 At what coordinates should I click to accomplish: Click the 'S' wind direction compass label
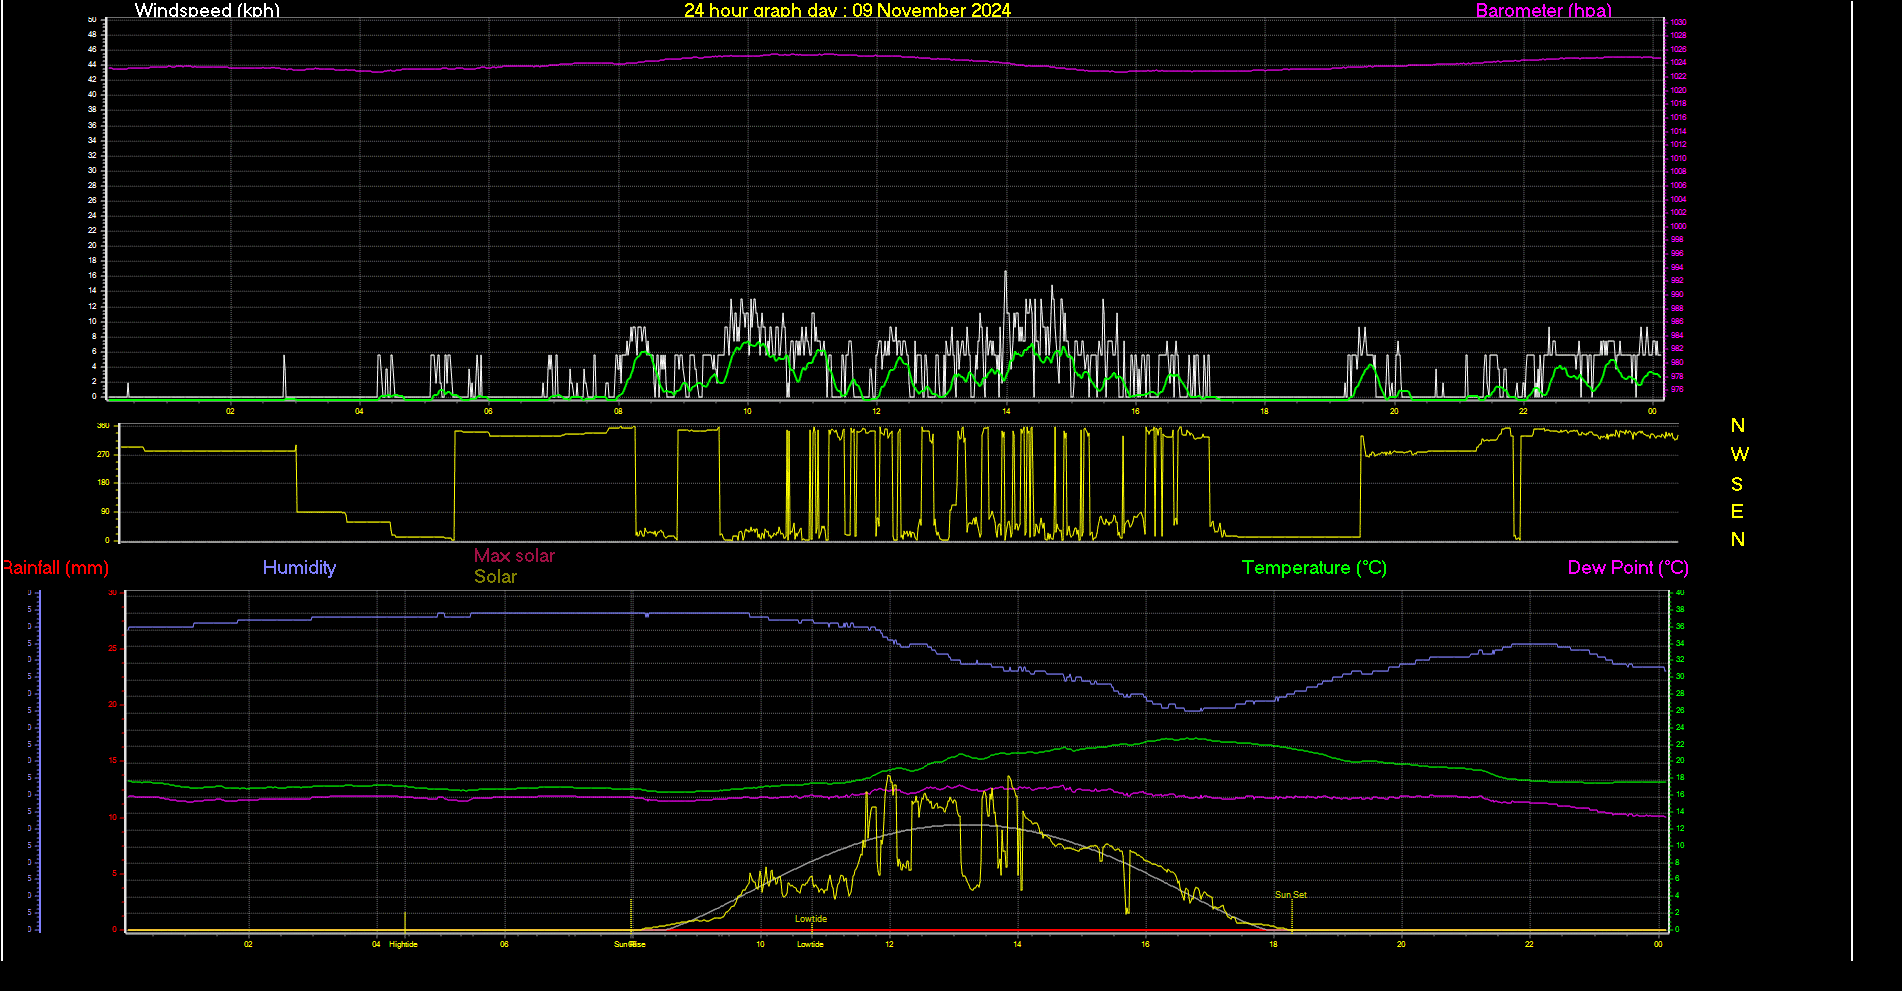click(x=1737, y=484)
